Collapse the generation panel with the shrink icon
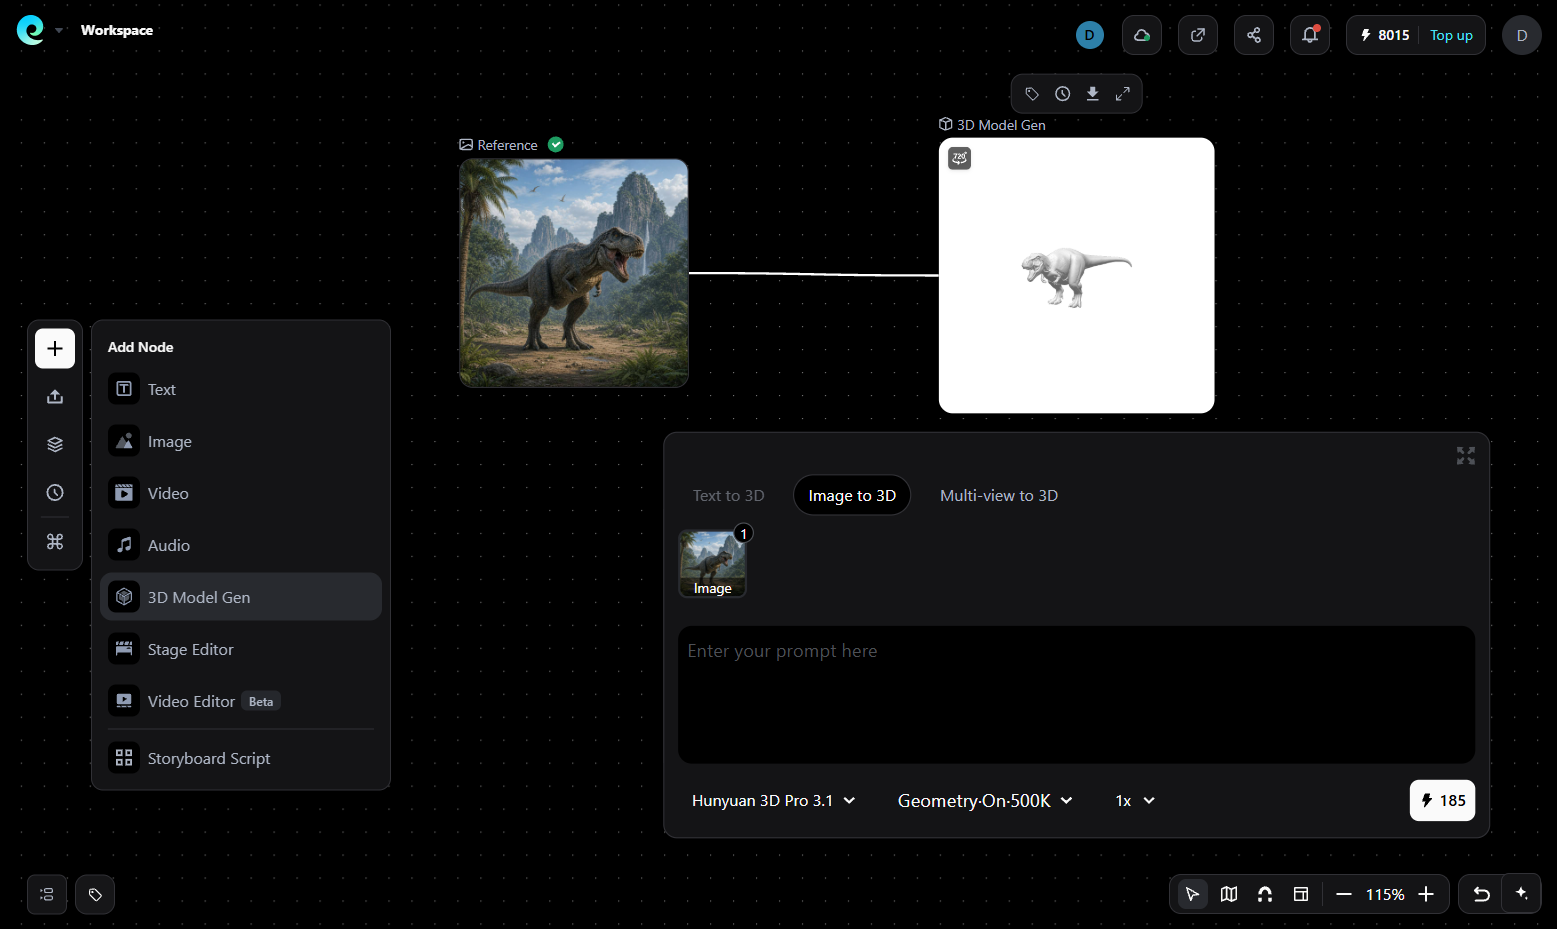1557x929 pixels. (1466, 456)
